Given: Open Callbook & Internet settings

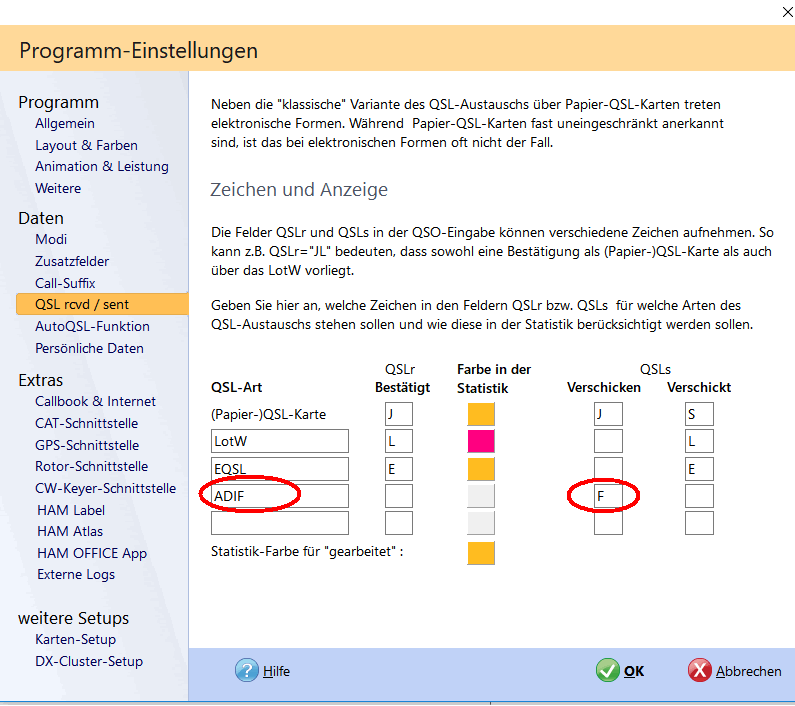Looking at the screenshot, I should (x=95, y=401).
